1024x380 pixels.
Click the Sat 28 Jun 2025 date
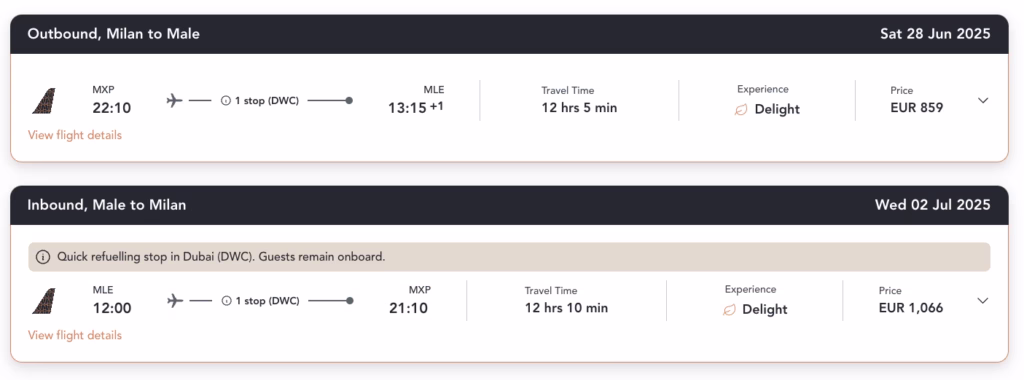click(935, 34)
